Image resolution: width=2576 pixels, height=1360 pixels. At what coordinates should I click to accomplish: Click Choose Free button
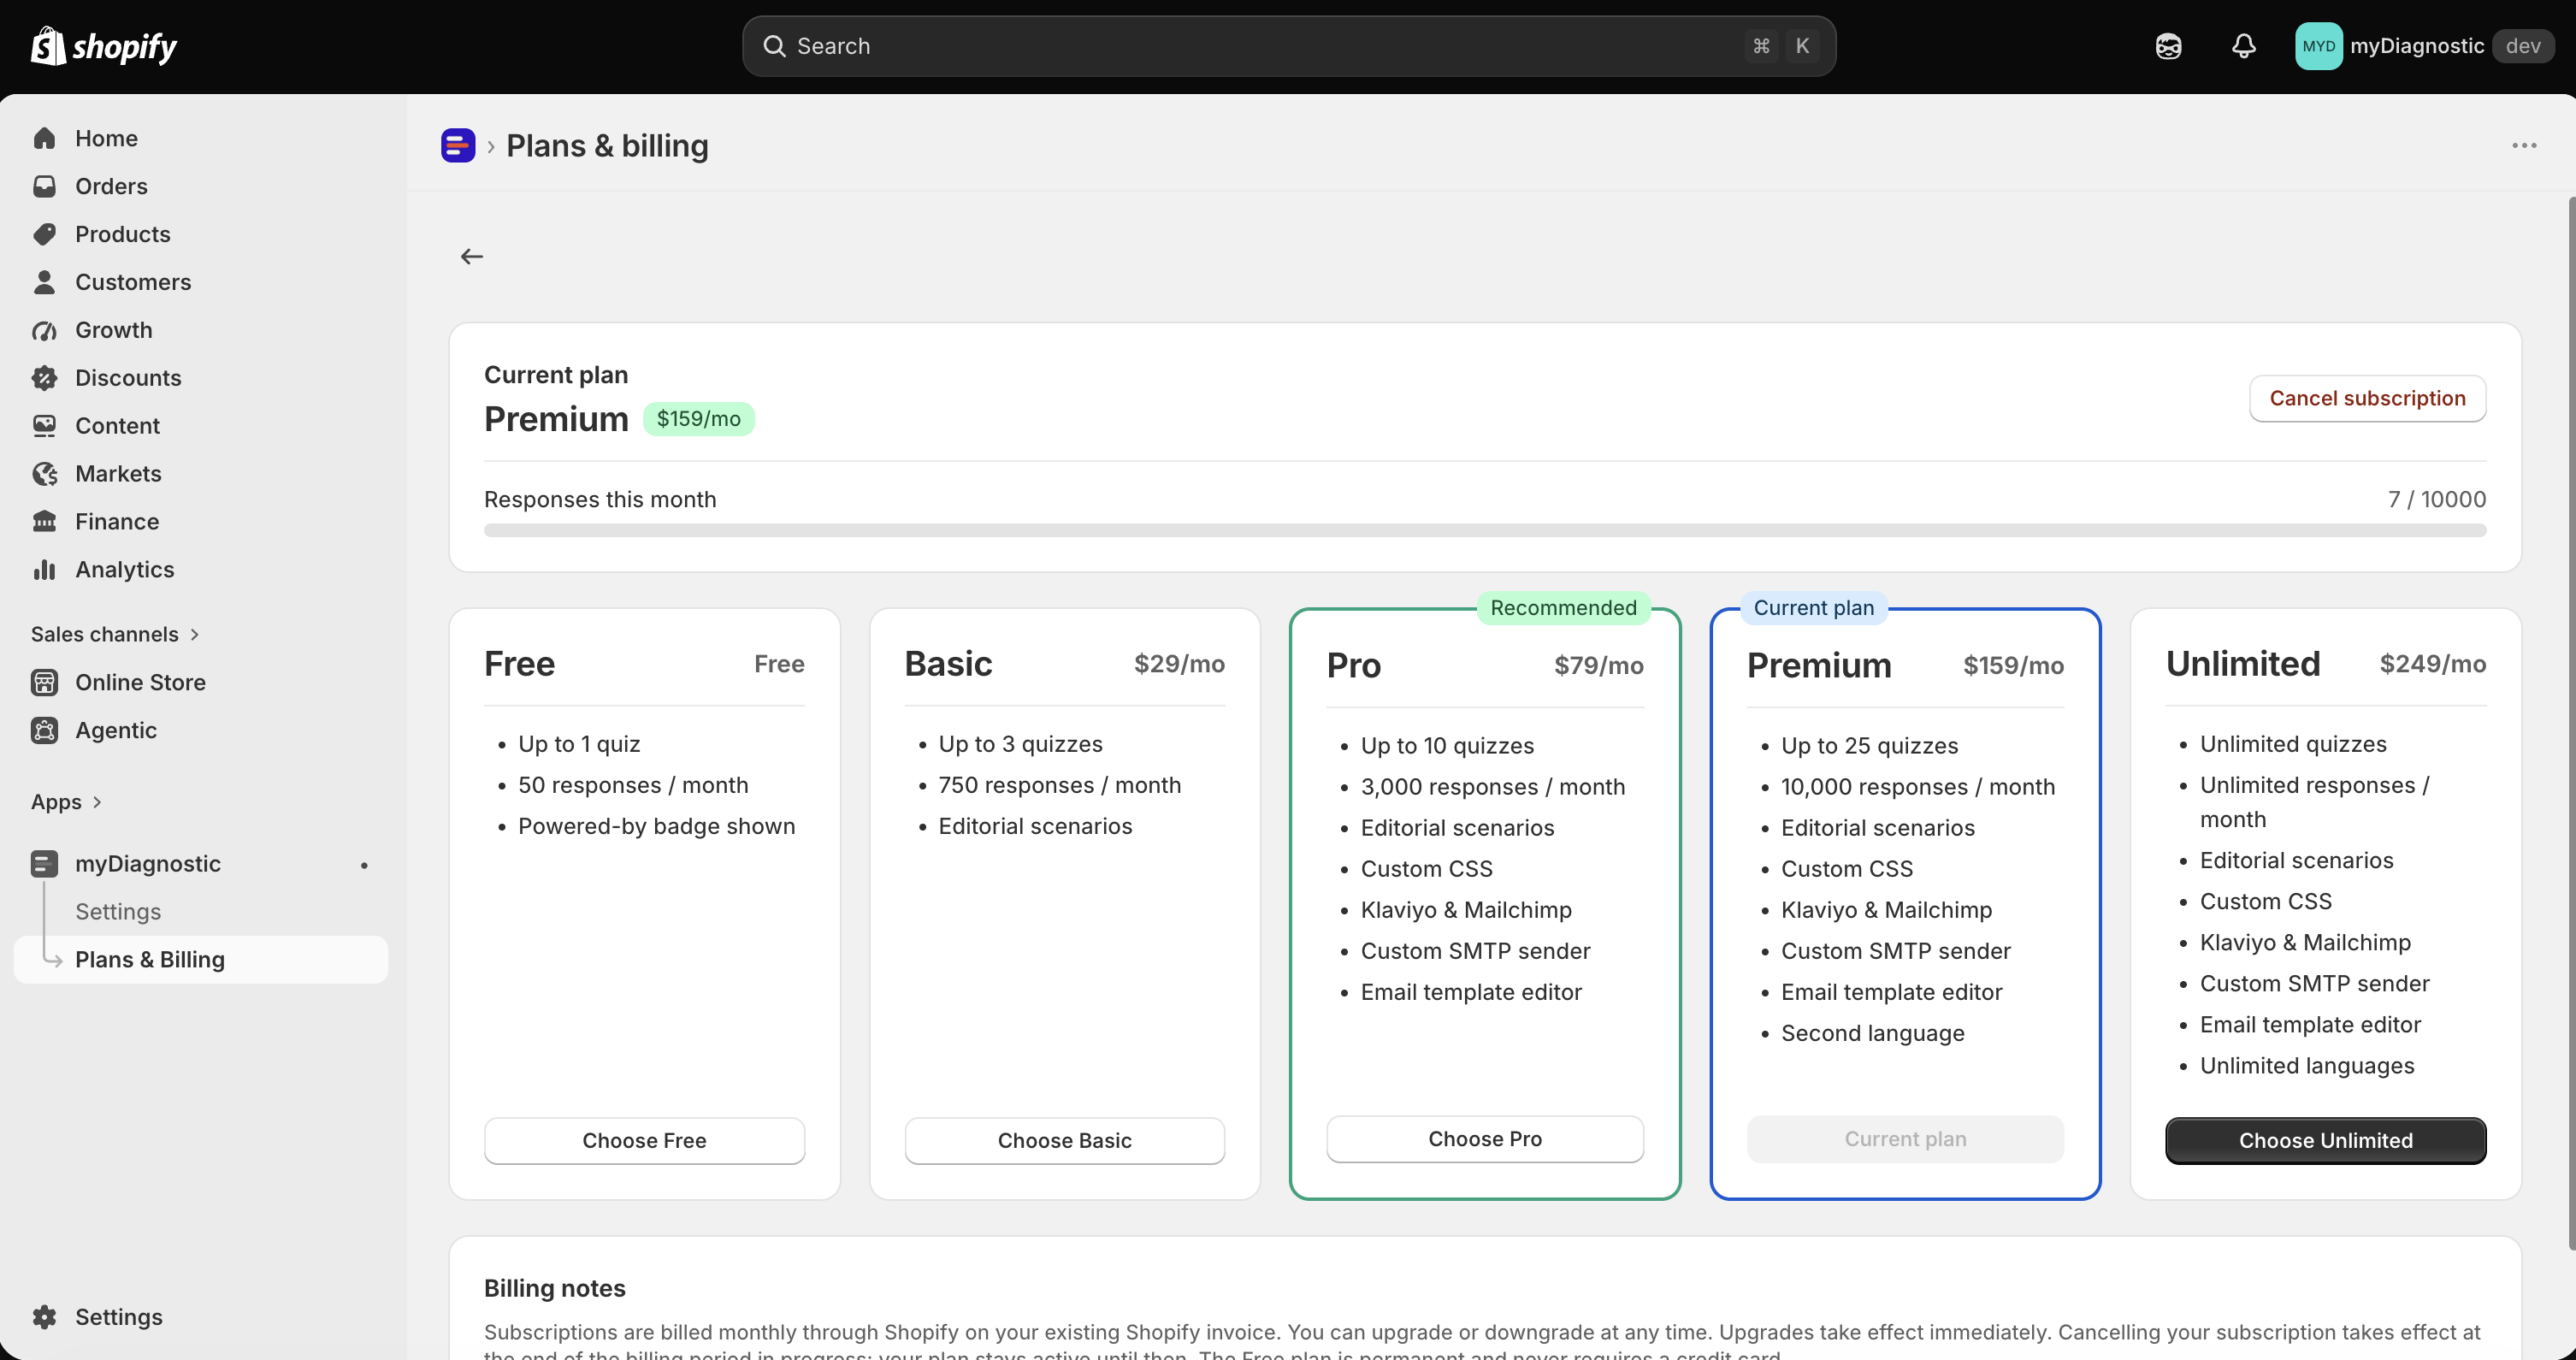coord(644,1141)
